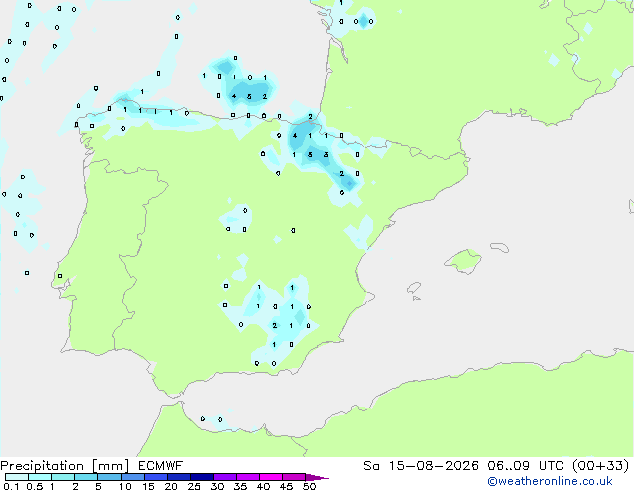Click the legend arrow tip beyond 50 mm
Screen dimensions: 634x490
pyautogui.click(x=317, y=477)
